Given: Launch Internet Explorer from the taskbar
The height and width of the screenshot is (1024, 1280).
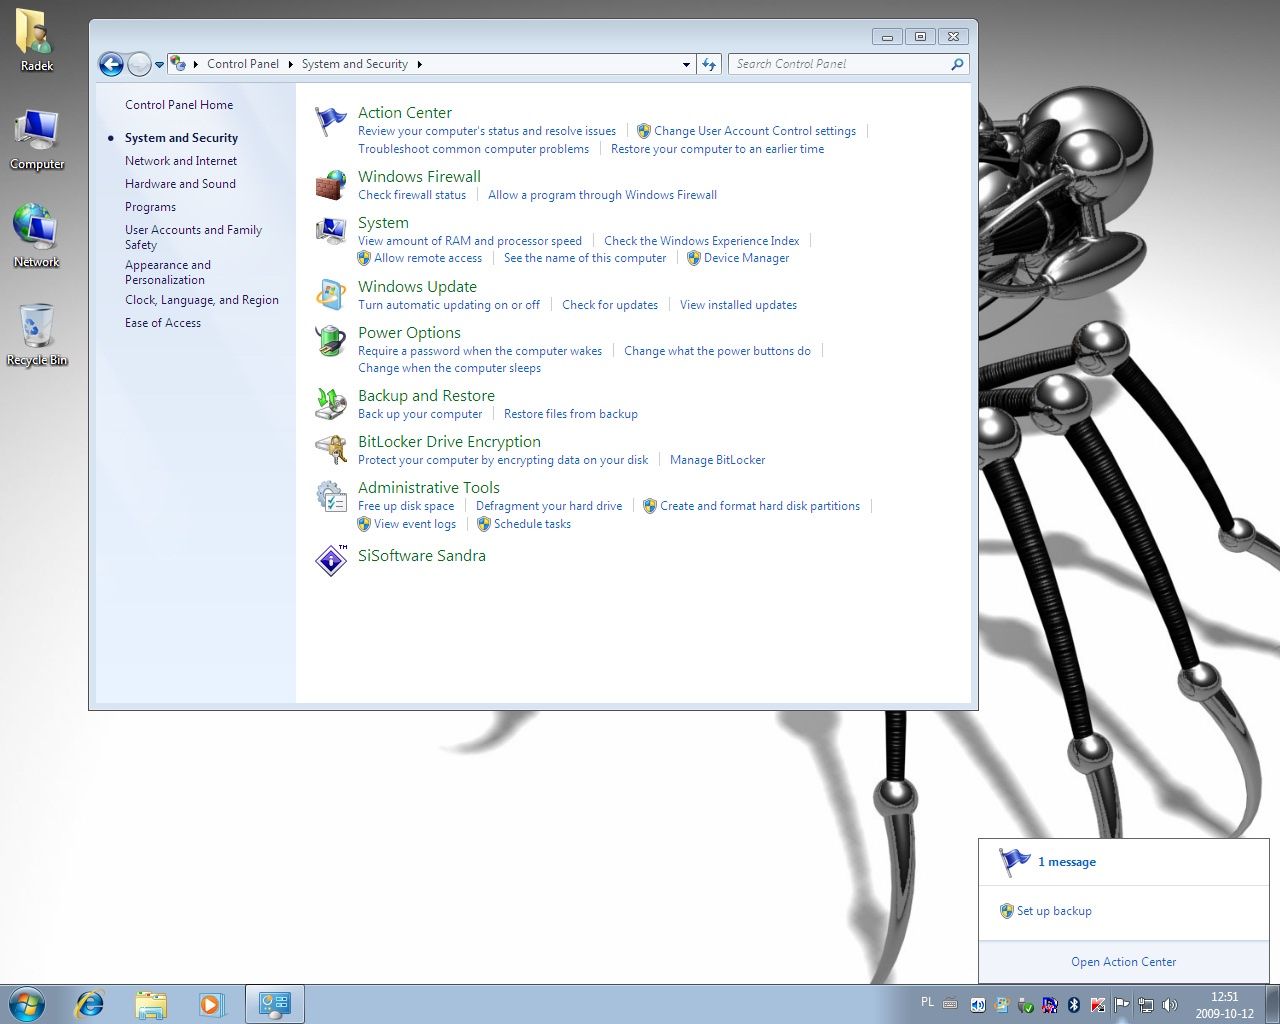Looking at the screenshot, I should (90, 1004).
